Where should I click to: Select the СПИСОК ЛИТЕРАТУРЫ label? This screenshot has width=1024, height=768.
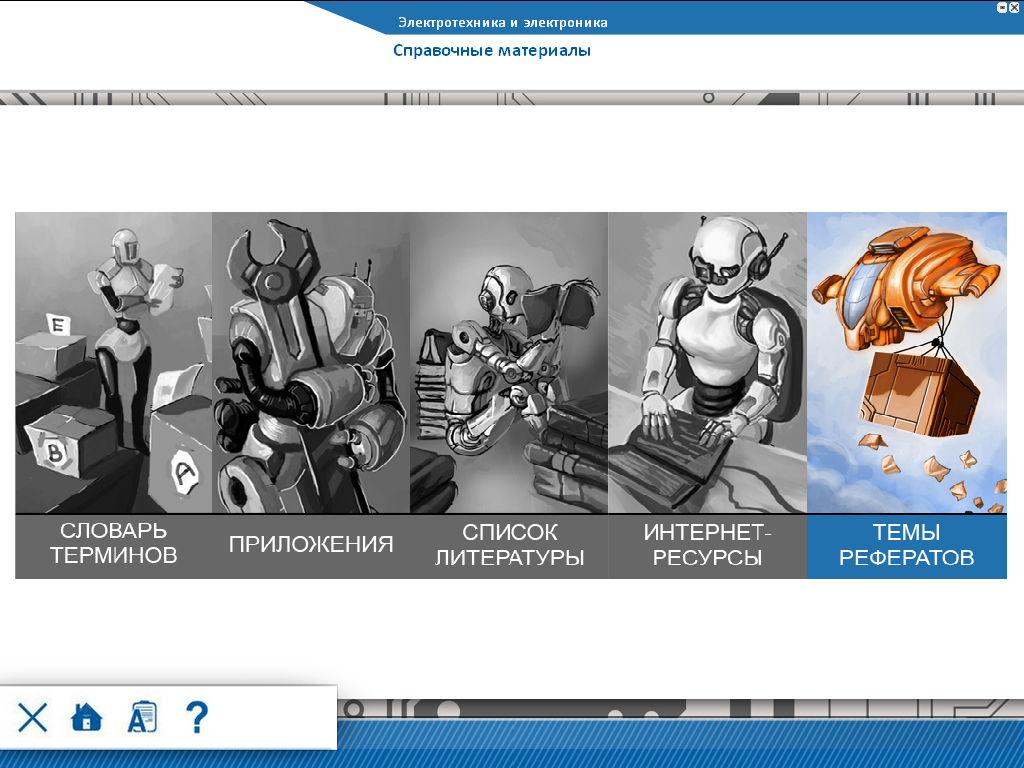[x=509, y=545]
